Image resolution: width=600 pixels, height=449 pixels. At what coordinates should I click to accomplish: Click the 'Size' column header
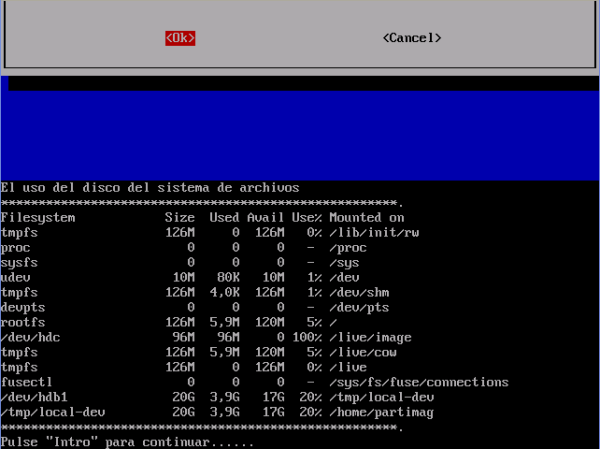[180, 217]
